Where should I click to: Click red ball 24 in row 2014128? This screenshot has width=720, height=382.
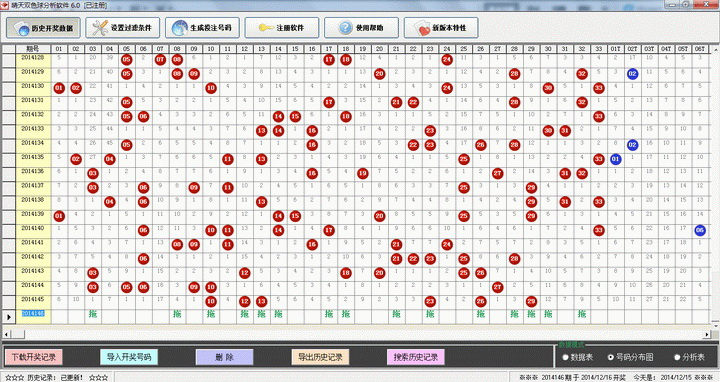[x=447, y=60]
